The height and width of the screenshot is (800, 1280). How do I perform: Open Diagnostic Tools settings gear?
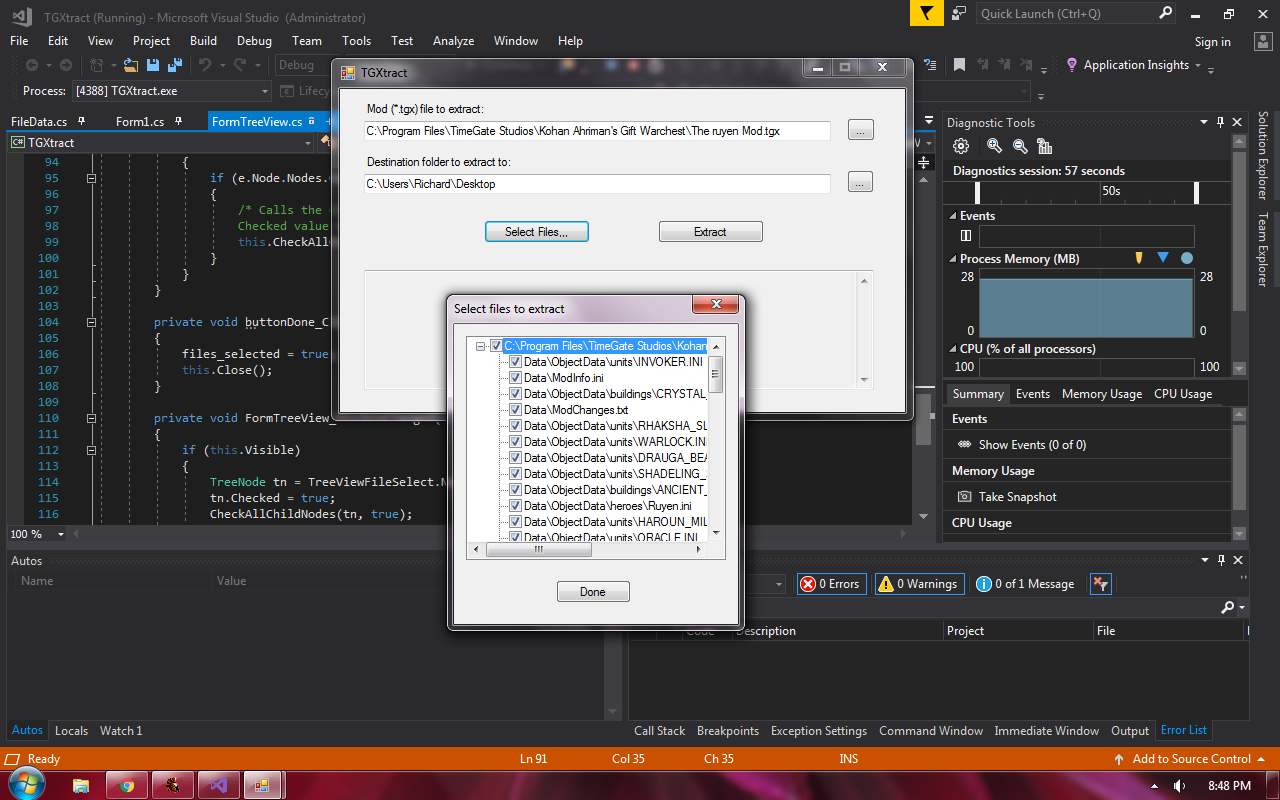click(x=961, y=146)
